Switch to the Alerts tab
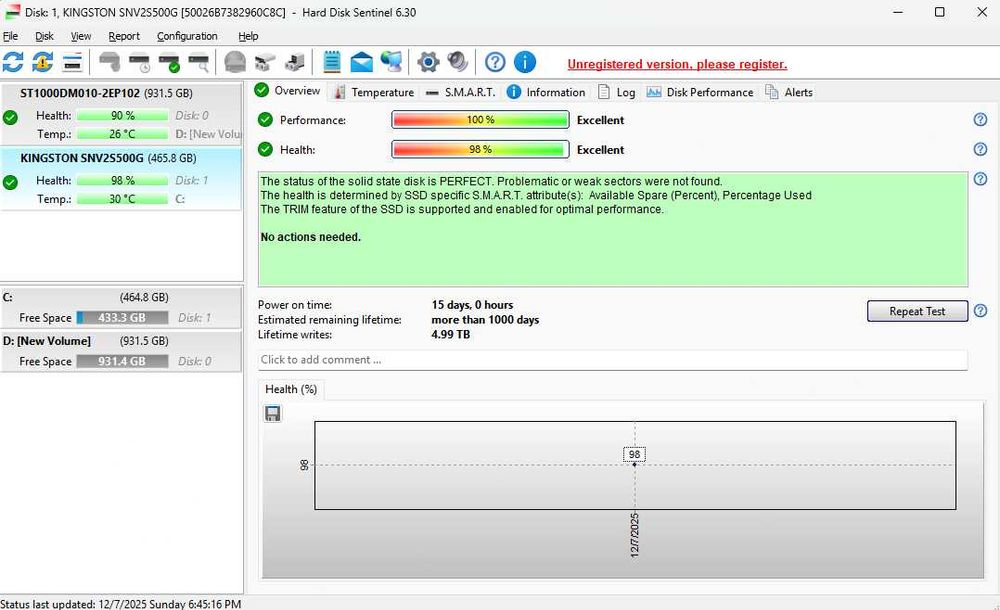Viewport: 1000px width, 610px height. coord(789,93)
